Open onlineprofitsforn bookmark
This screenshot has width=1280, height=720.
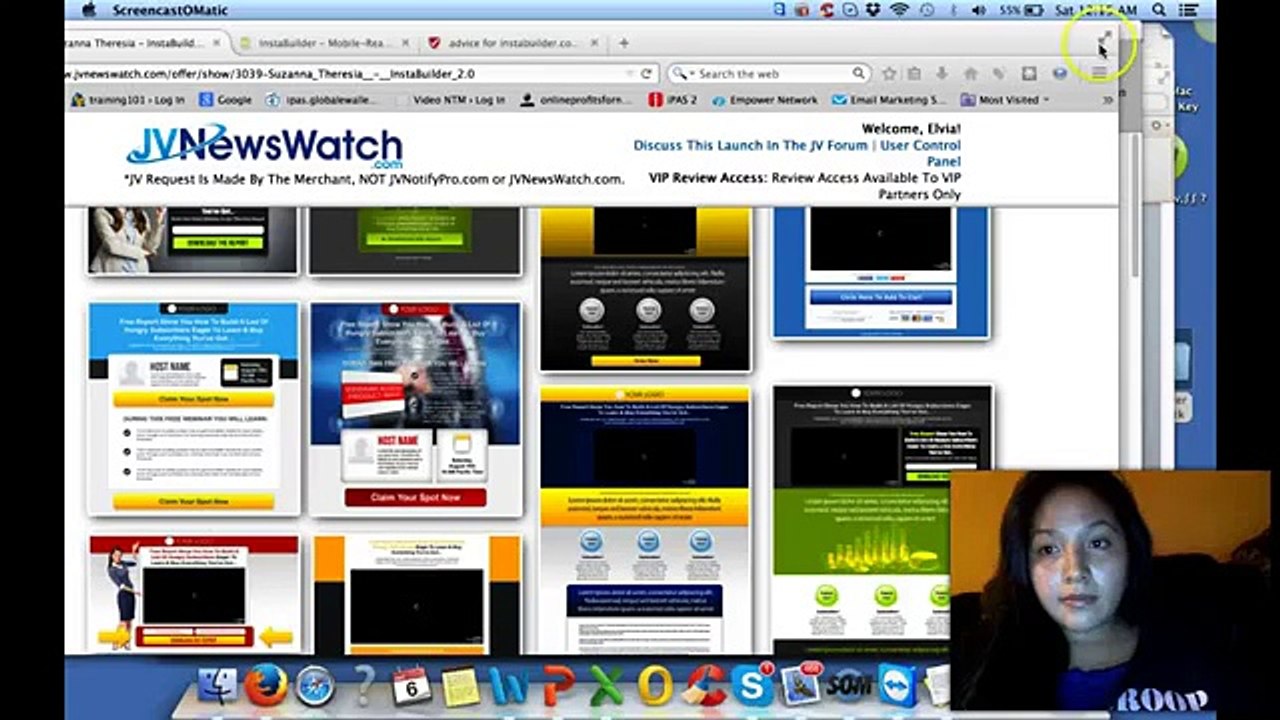tap(577, 100)
